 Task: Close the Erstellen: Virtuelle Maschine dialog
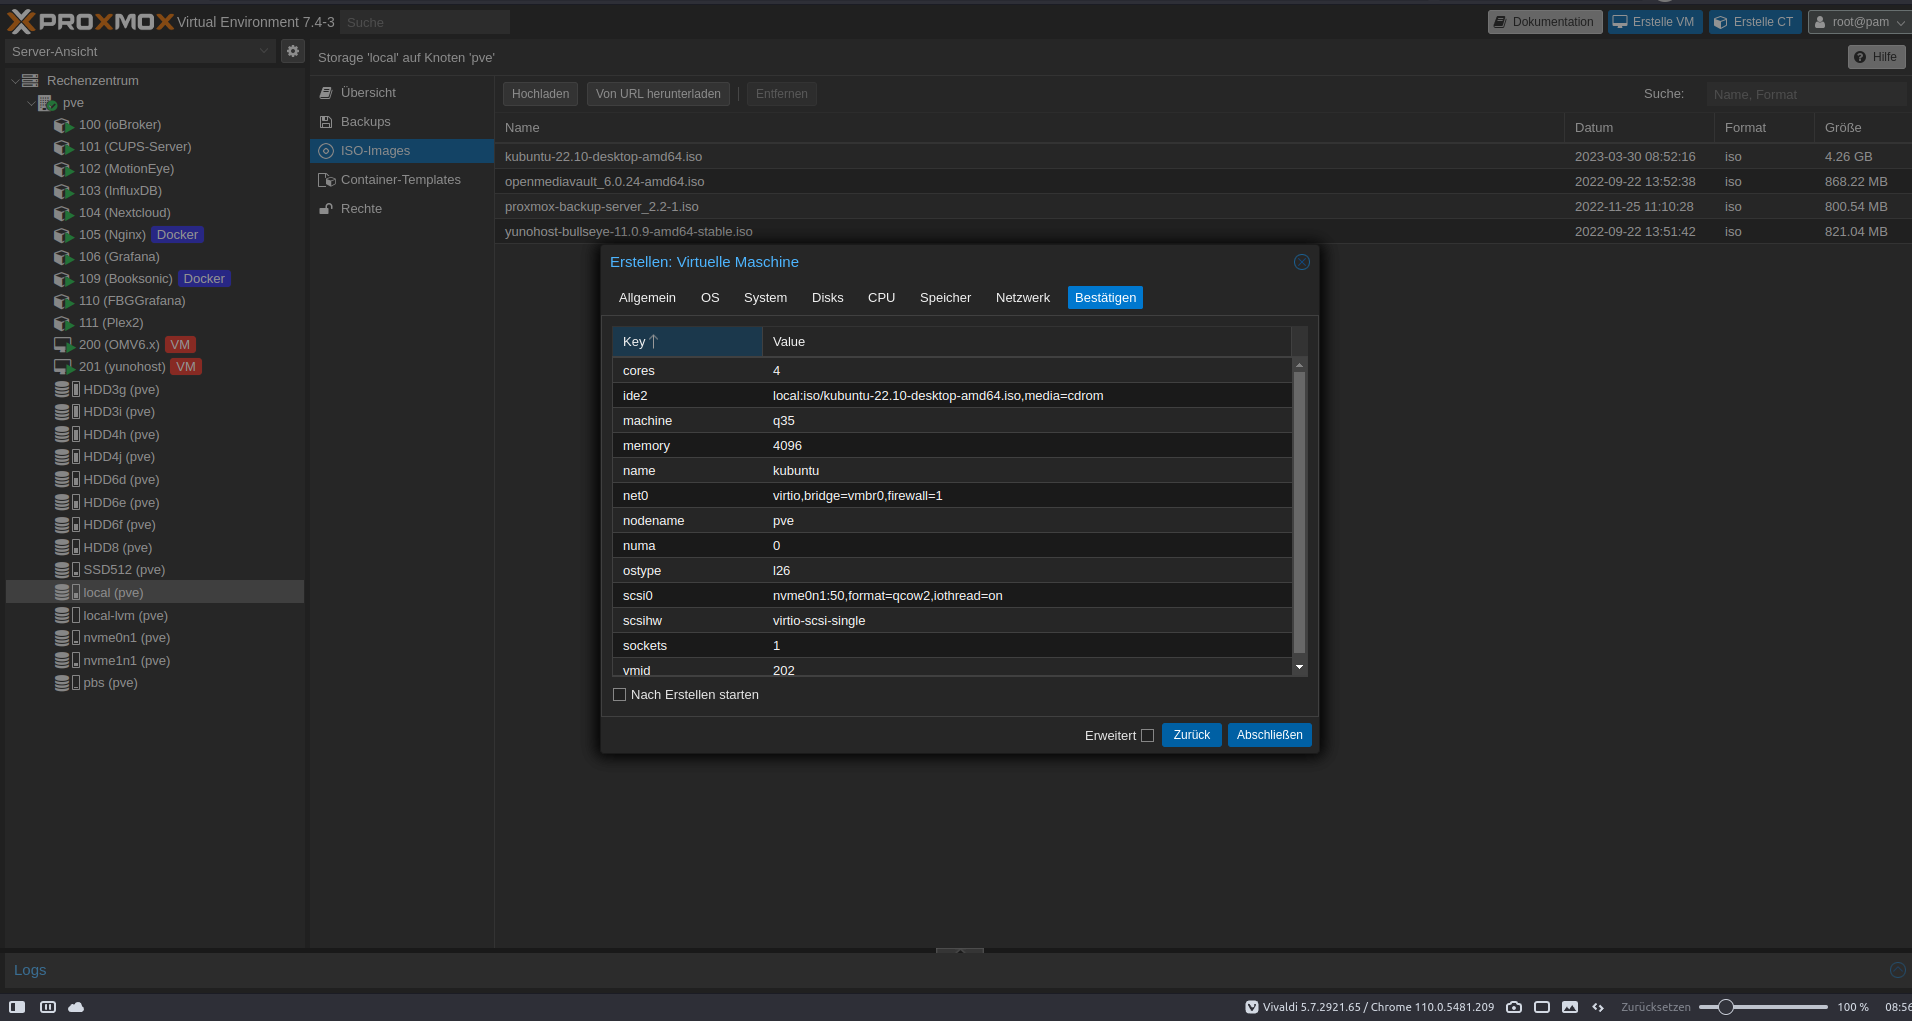(1301, 262)
